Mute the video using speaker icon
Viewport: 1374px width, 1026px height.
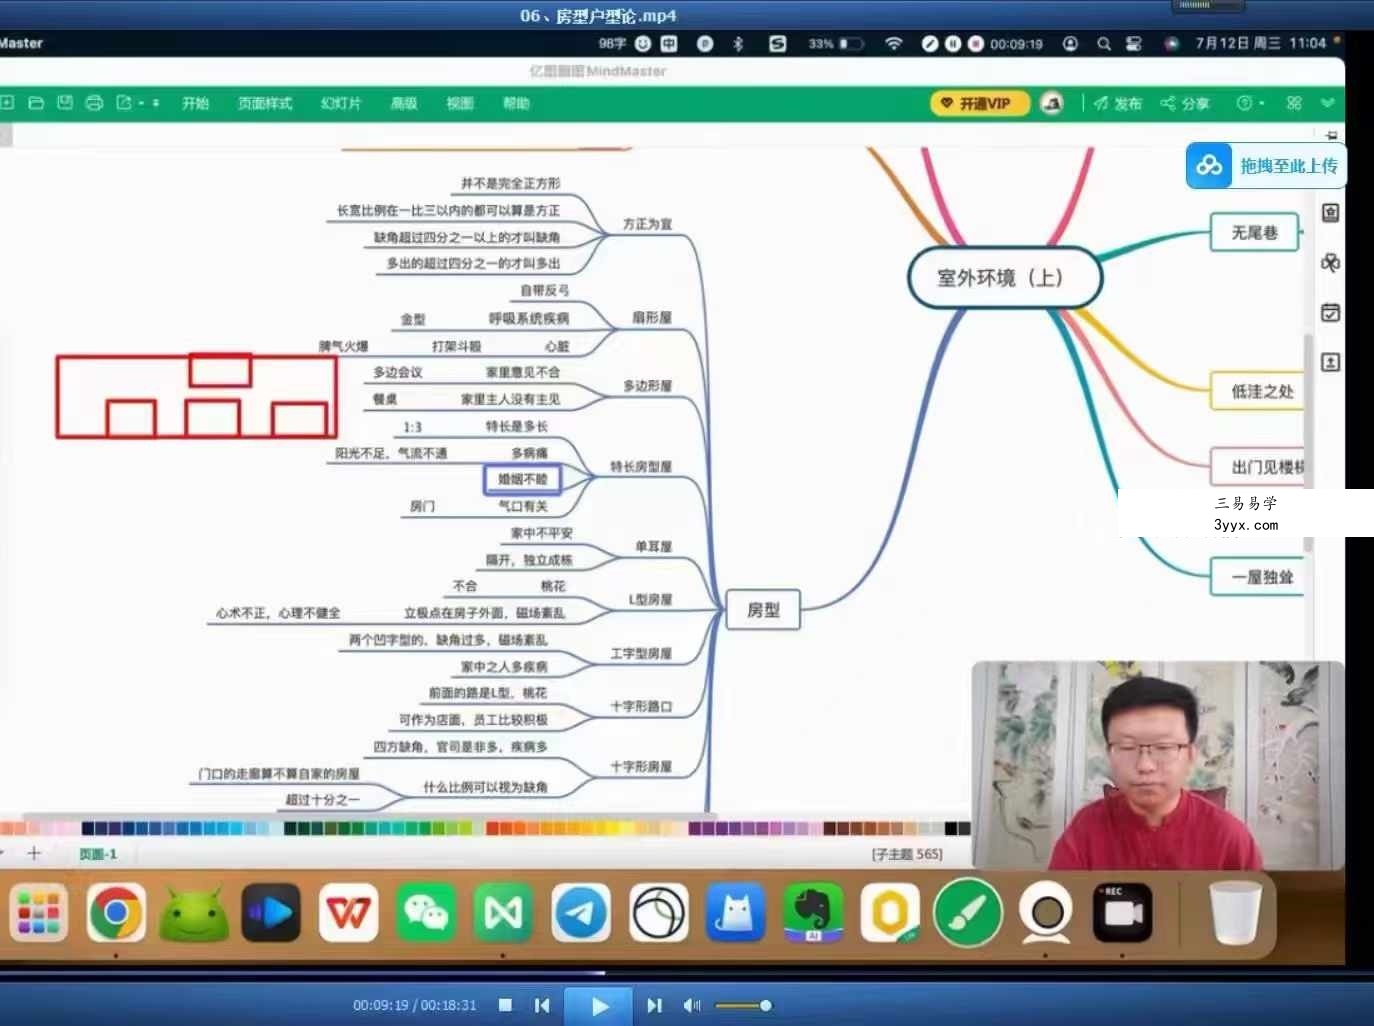click(691, 1005)
